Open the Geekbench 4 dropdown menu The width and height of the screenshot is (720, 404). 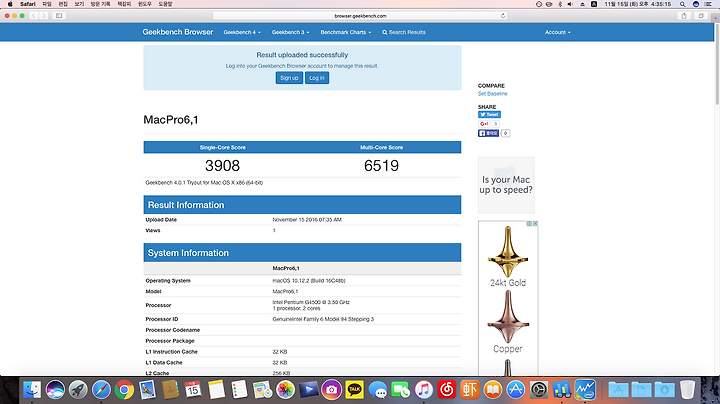pyautogui.click(x=242, y=32)
